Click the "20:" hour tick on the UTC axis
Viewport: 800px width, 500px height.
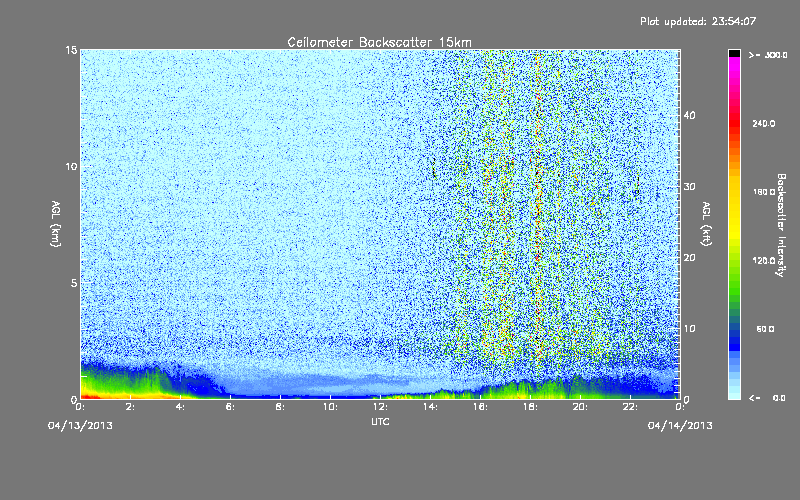(580, 407)
